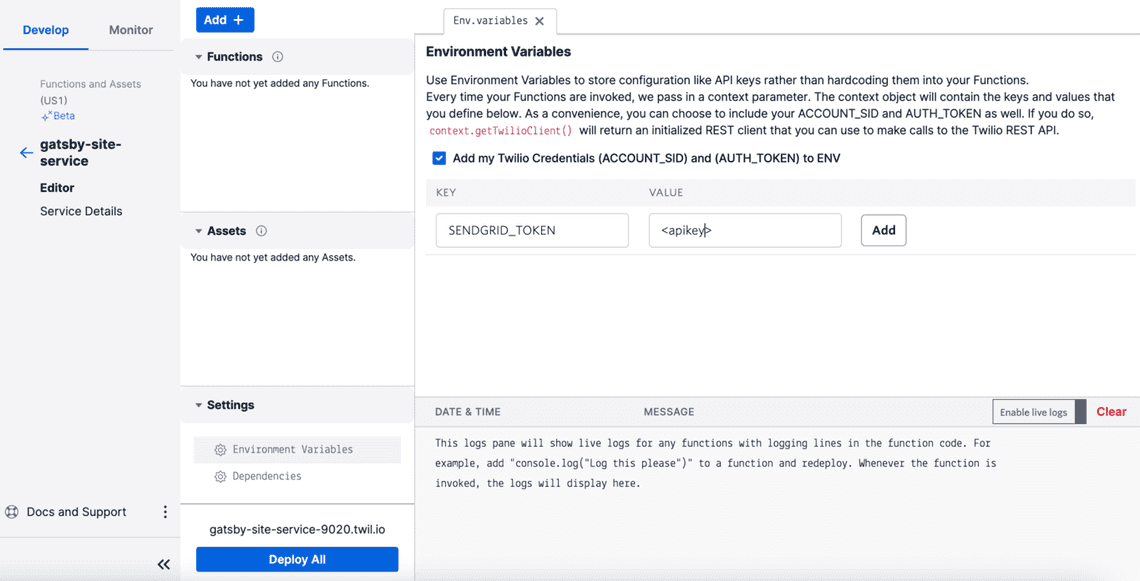
Task: Click the Docs and Support lifebuoy icon
Action: (12, 512)
